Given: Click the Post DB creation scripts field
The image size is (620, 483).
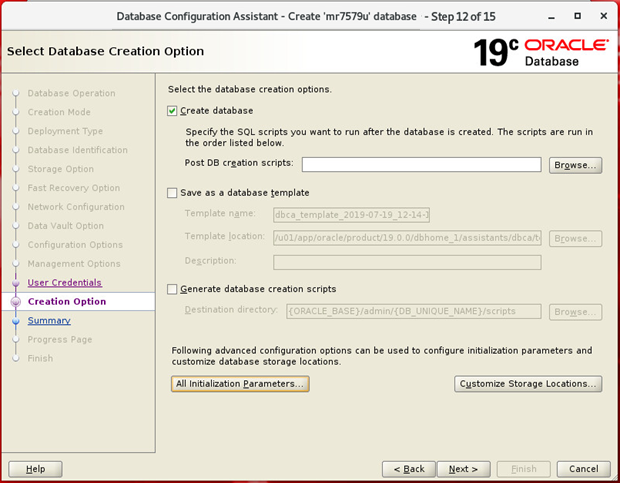Looking at the screenshot, I should point(422,164).
